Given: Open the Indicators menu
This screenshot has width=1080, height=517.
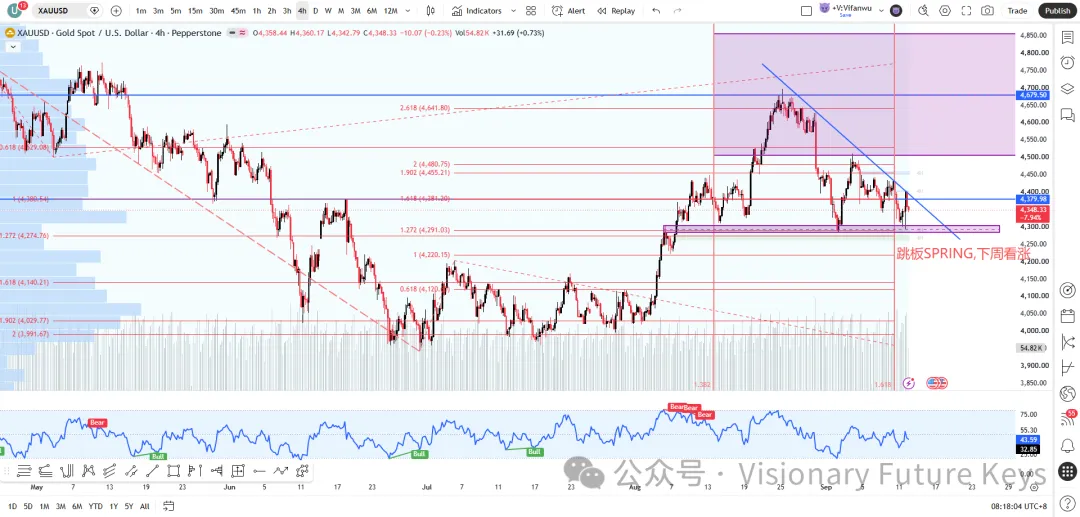Looking at the screenshot, I should (477, 11).
